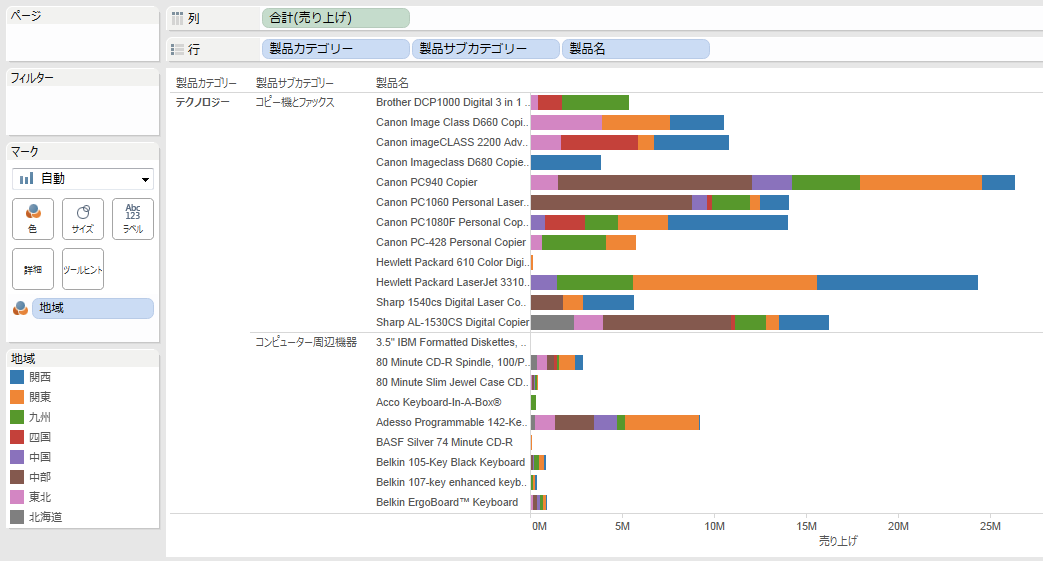Click the orange 関東 segment of HP LaserJet 3310 bar

pyautogui.click(x=725, y=281)
